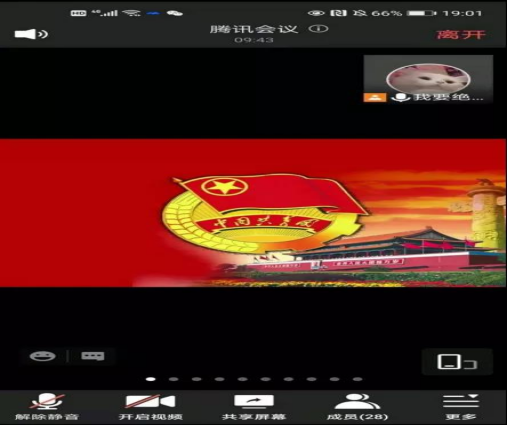
Task: Expand the 更多 more options menu
Action: point(461,406)
